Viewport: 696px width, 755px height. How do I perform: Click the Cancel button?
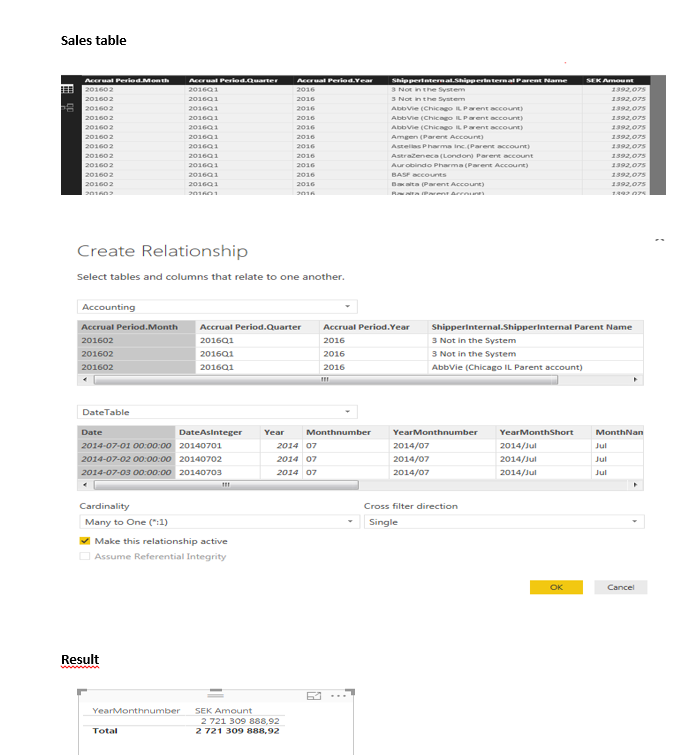click(620, 587)
